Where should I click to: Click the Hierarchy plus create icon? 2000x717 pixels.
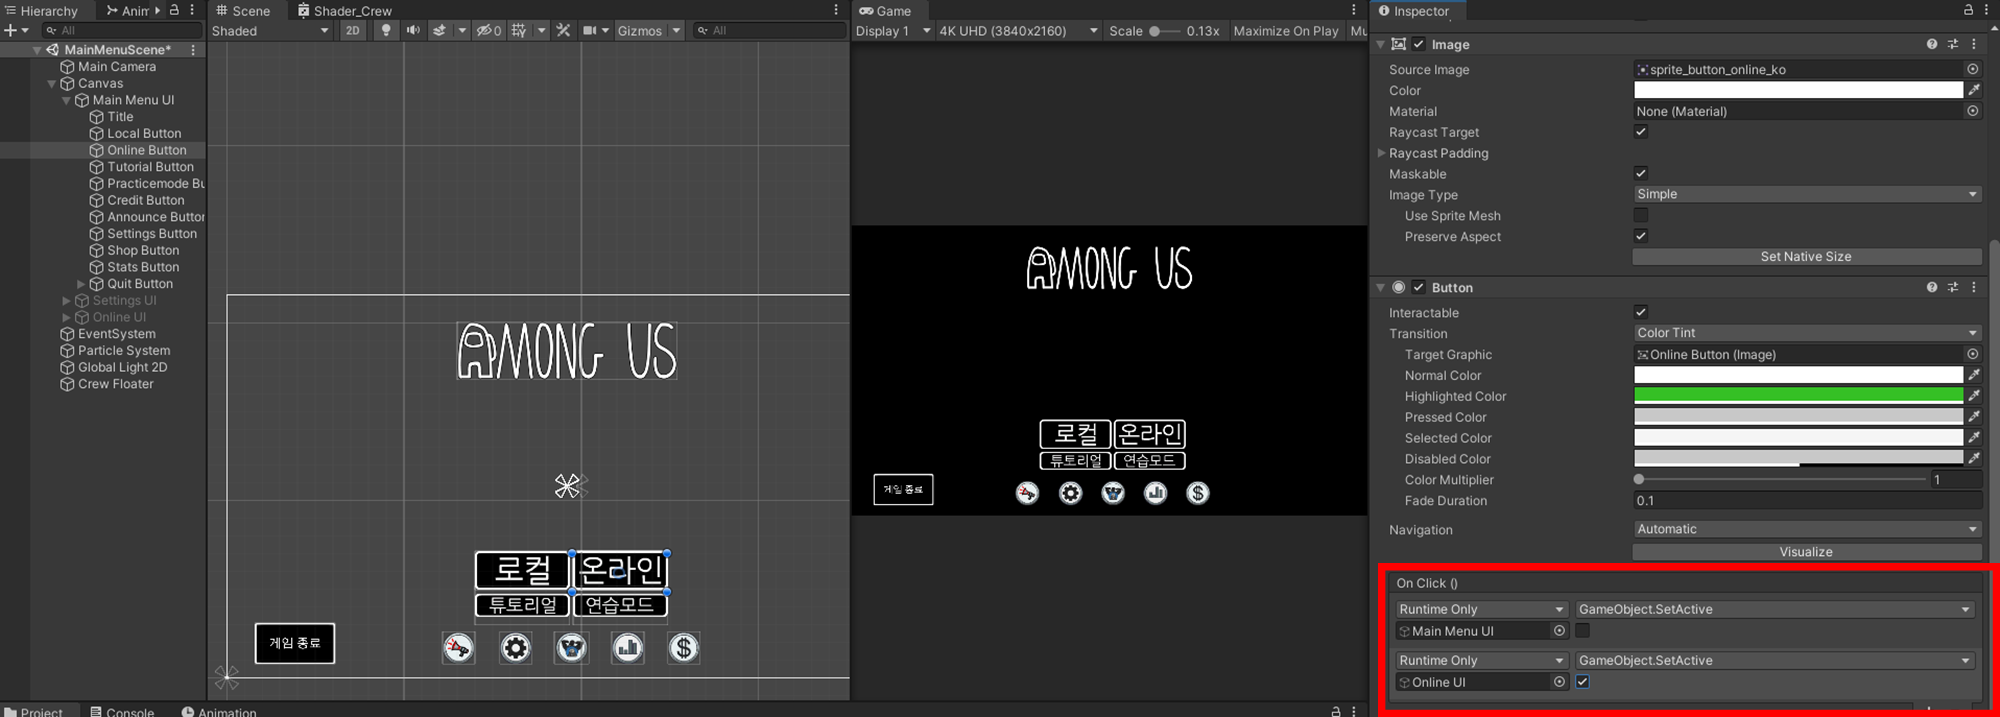click(x=10, y=31)
